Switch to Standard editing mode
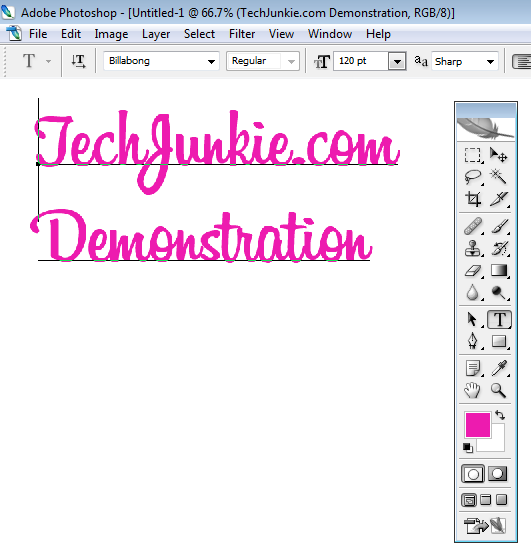 (473, 474)
